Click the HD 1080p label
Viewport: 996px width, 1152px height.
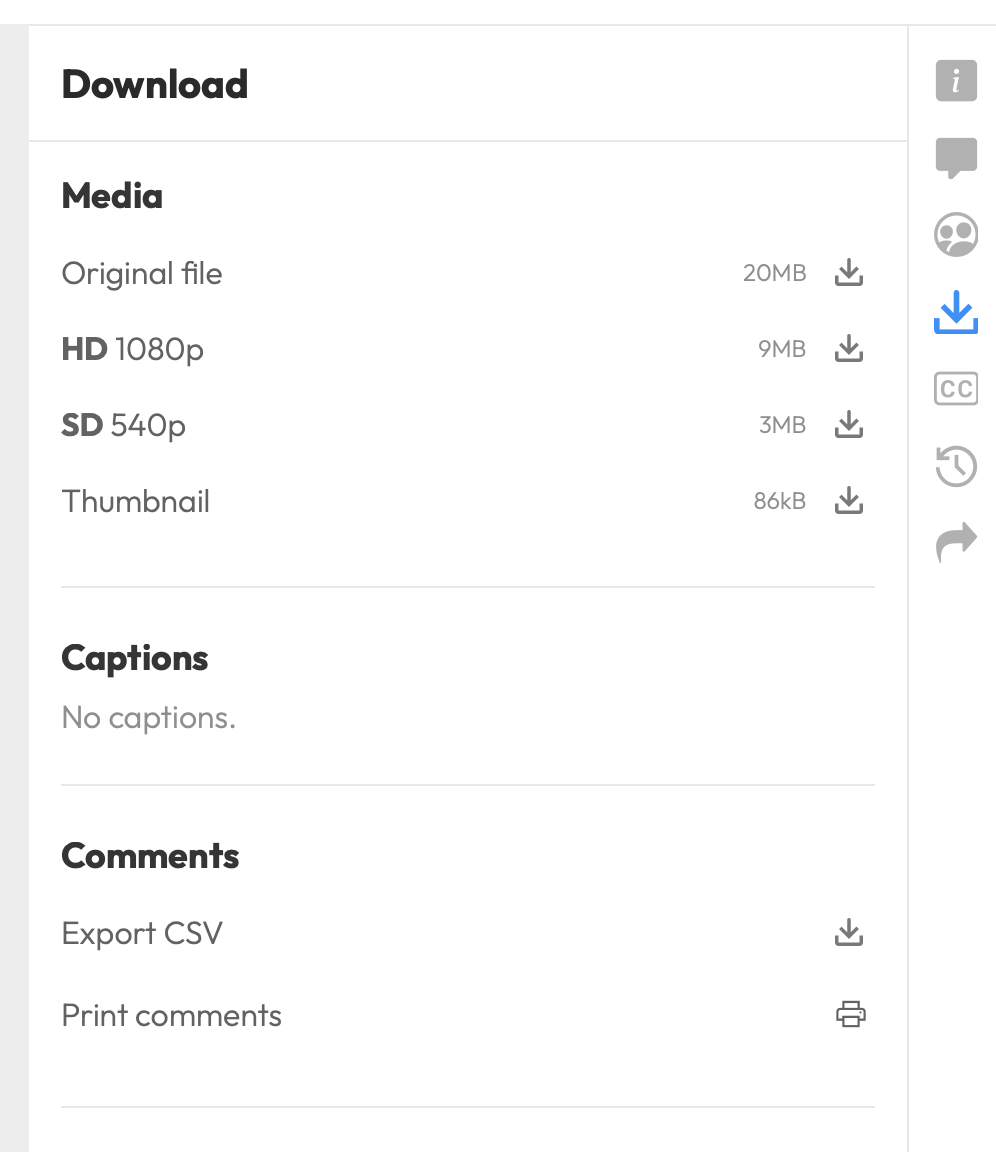[x=132, y=349]
